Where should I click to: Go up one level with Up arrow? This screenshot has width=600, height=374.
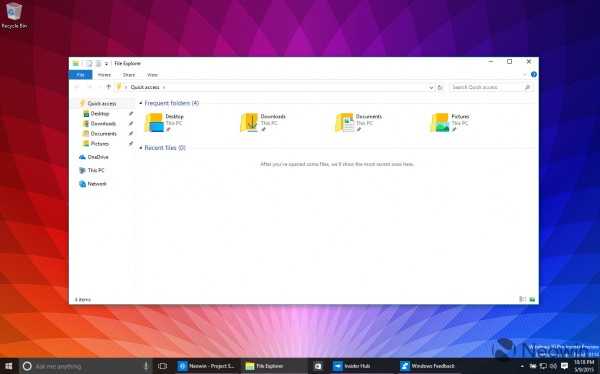(109, 87)
